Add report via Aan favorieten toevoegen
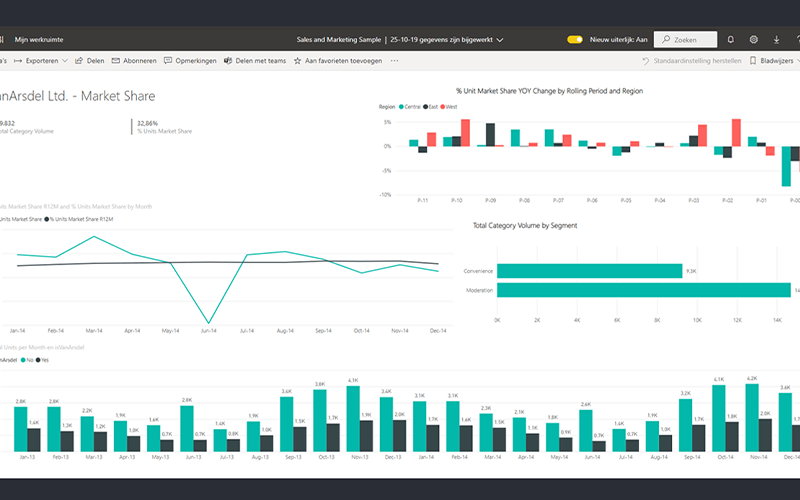This screenshot has height=500, width=800. pos(338,60)
